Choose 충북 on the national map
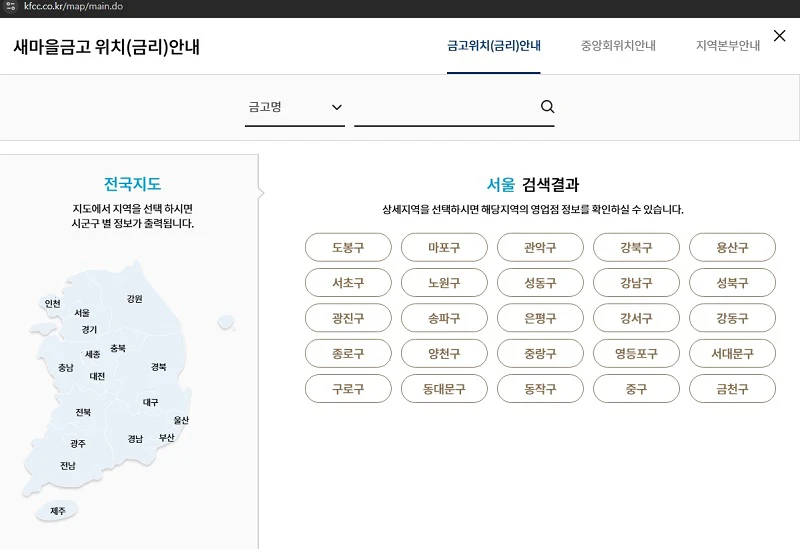 pyautogui.click(x=118, y=348)
